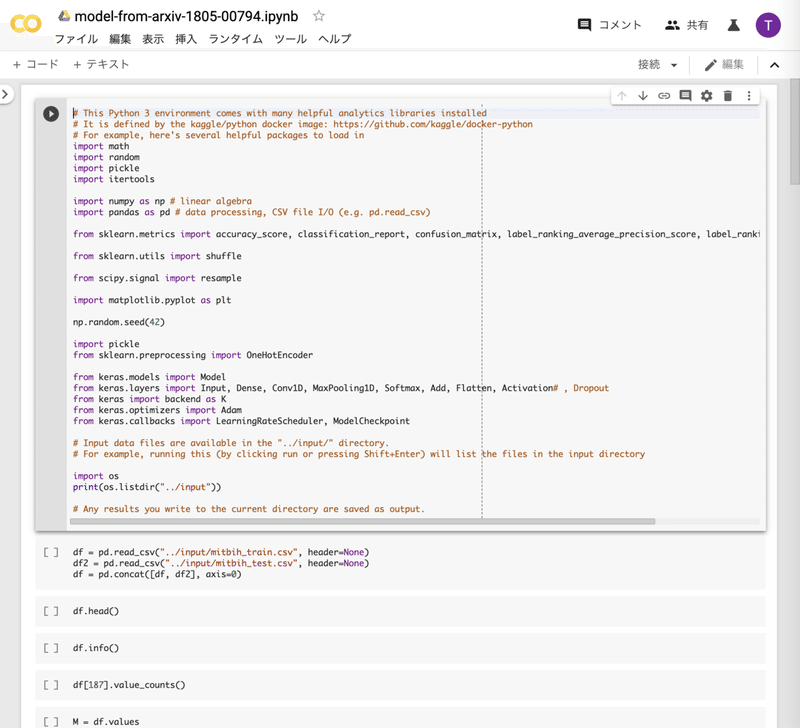Expand the left sidebar panel
Image resolution: width=800 pixels, height=728 pixels.
pos(5,94)
